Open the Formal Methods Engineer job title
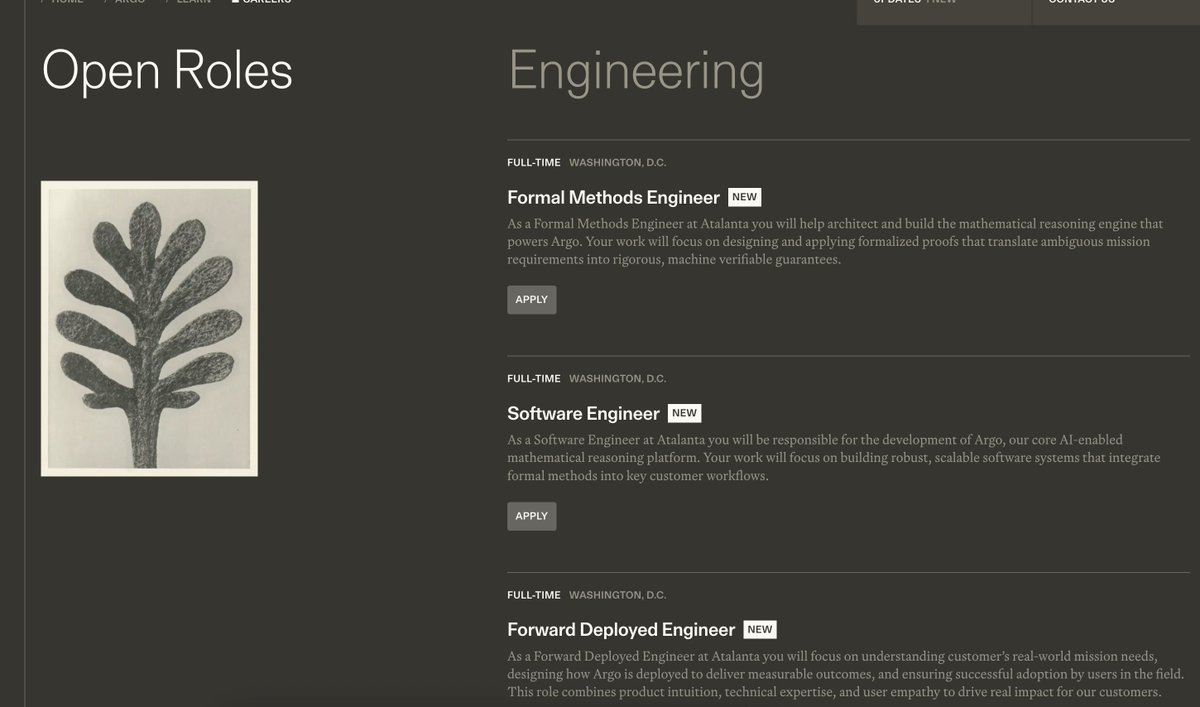The width and height of the screenshot is (1200, 707). (613, 197)
